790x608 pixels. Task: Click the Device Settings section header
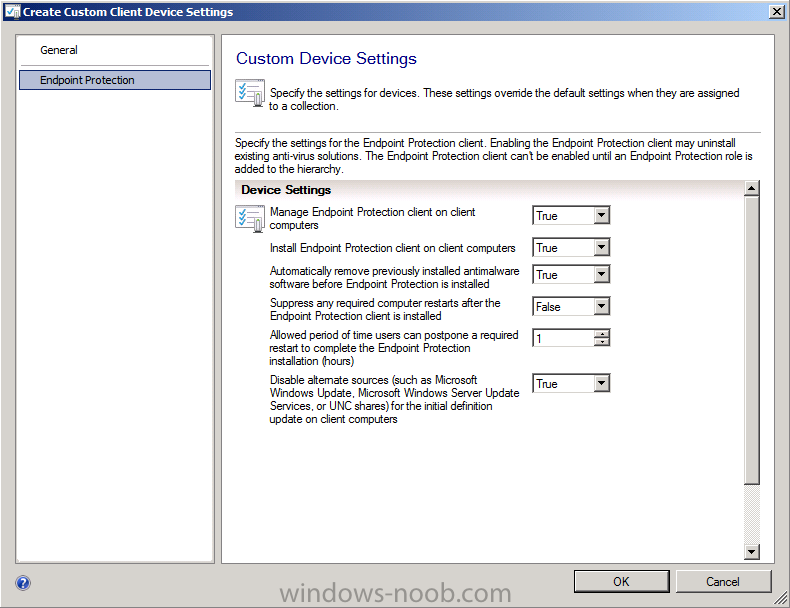pyautogui.click(x=286, y=190)
